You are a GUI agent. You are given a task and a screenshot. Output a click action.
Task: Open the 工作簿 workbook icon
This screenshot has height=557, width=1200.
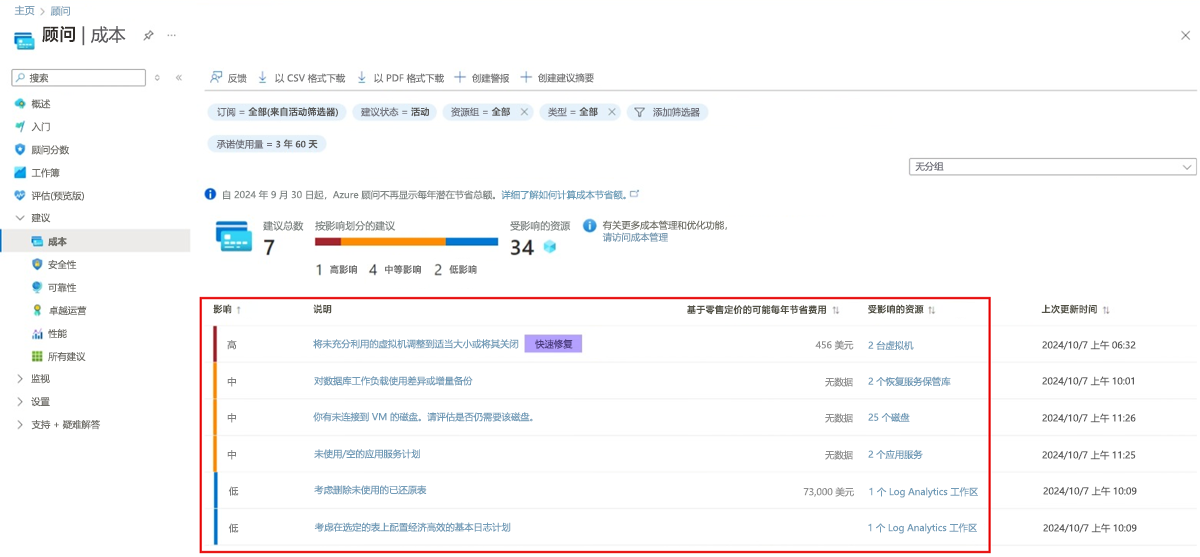pos(20,173)
